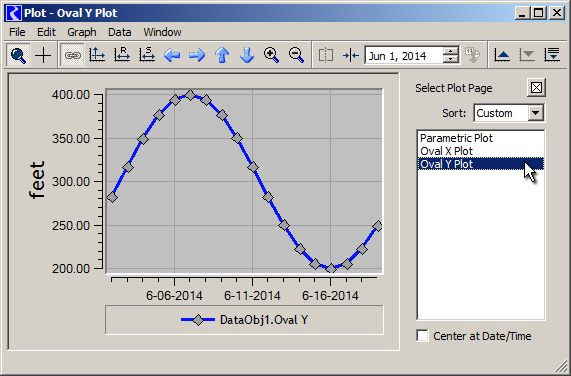Enable the Center at Date/Time checkbox
This screenshot has width=571, height=376.
pyautogui.click(x=422, y=336)
